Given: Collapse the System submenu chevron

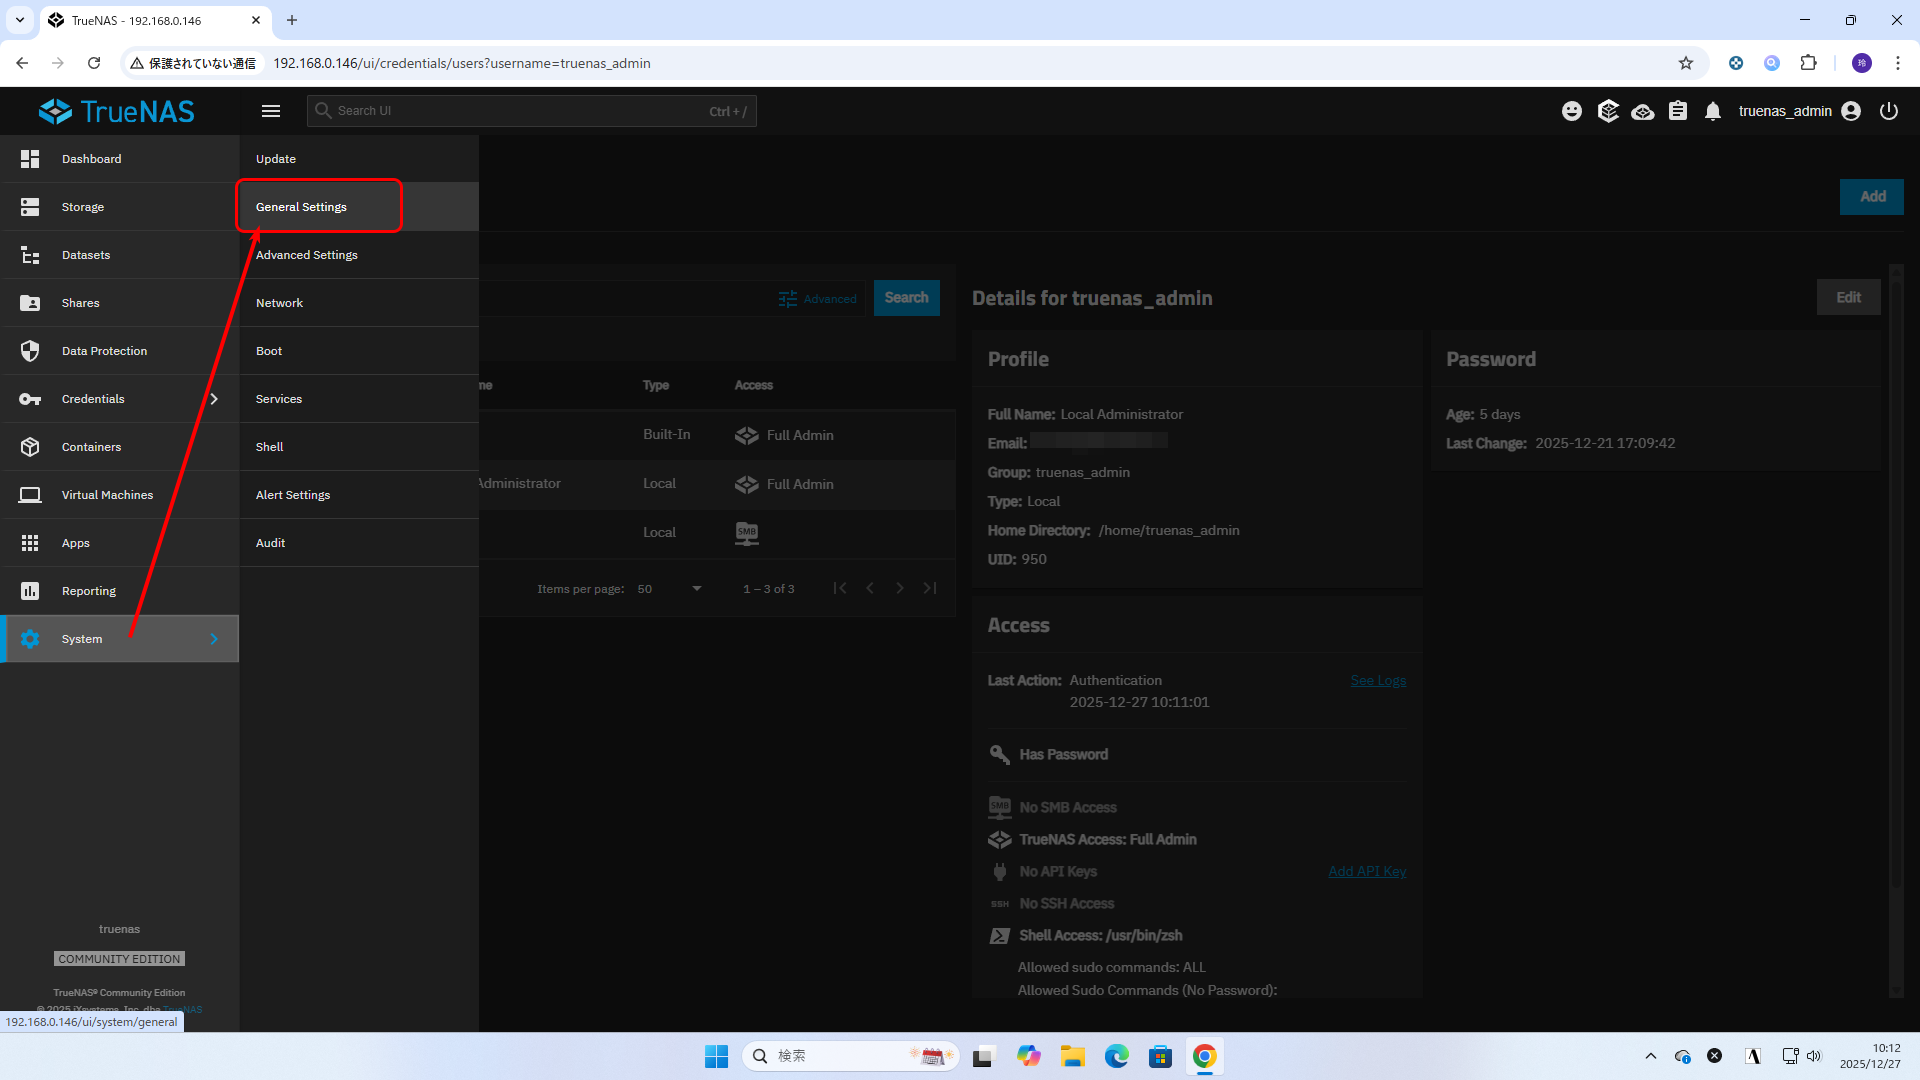Looking at the screenshot, I should point(214,639).
